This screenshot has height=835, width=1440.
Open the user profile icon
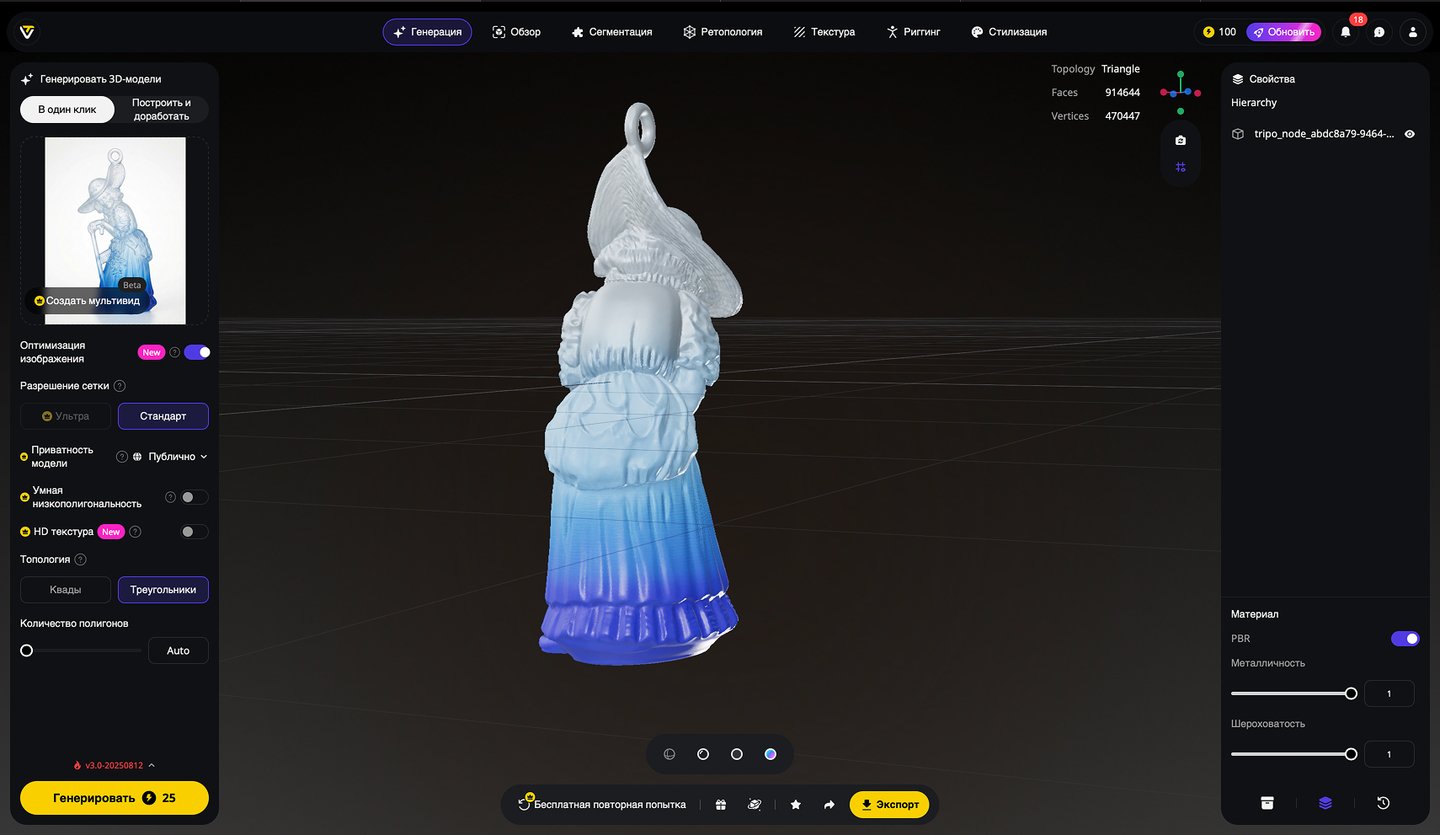coord(1413,32)
